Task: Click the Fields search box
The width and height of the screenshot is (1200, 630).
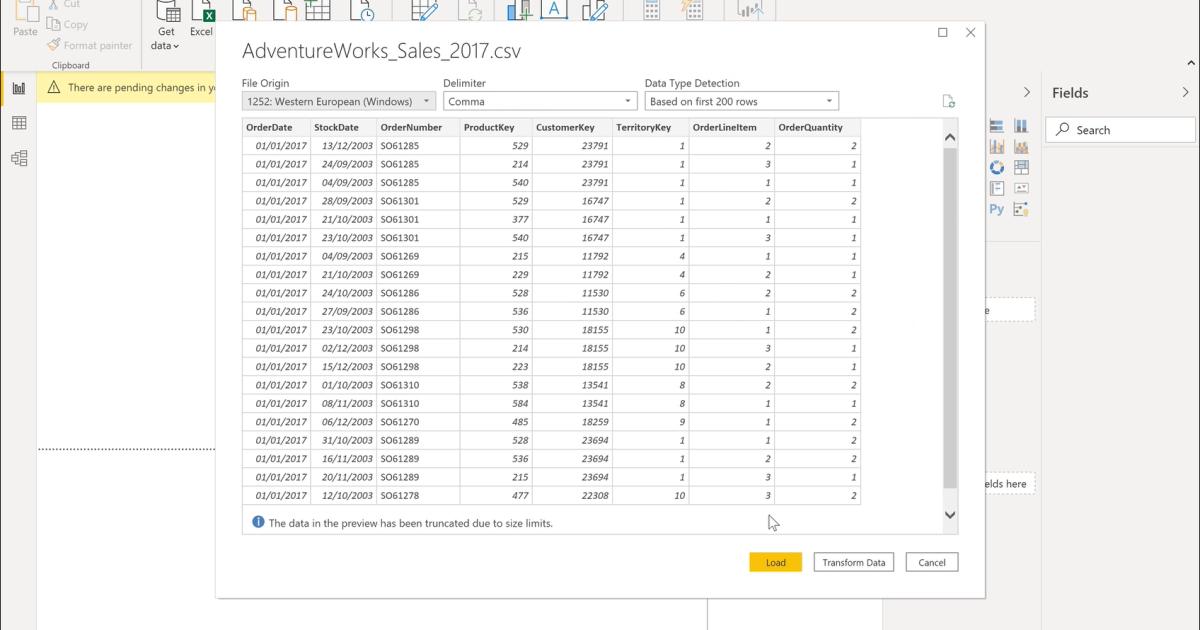Action: coord(1119,129)
